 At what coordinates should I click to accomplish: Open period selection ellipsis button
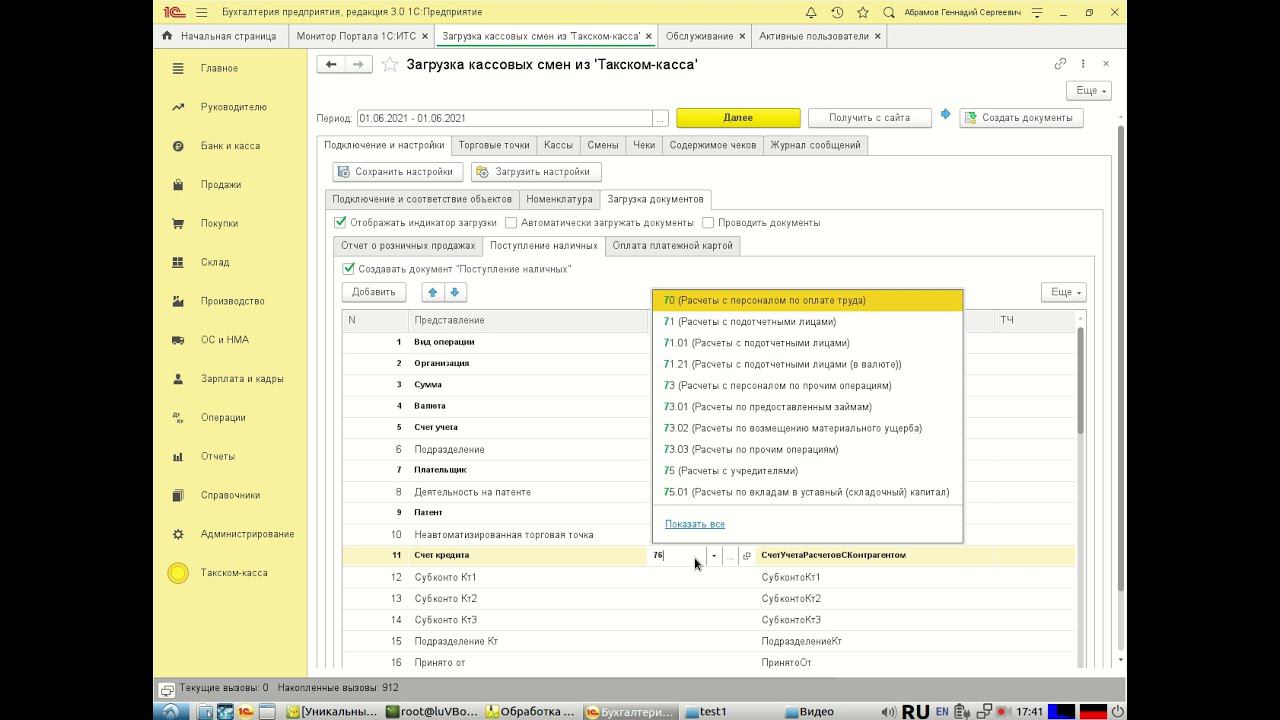660,118
